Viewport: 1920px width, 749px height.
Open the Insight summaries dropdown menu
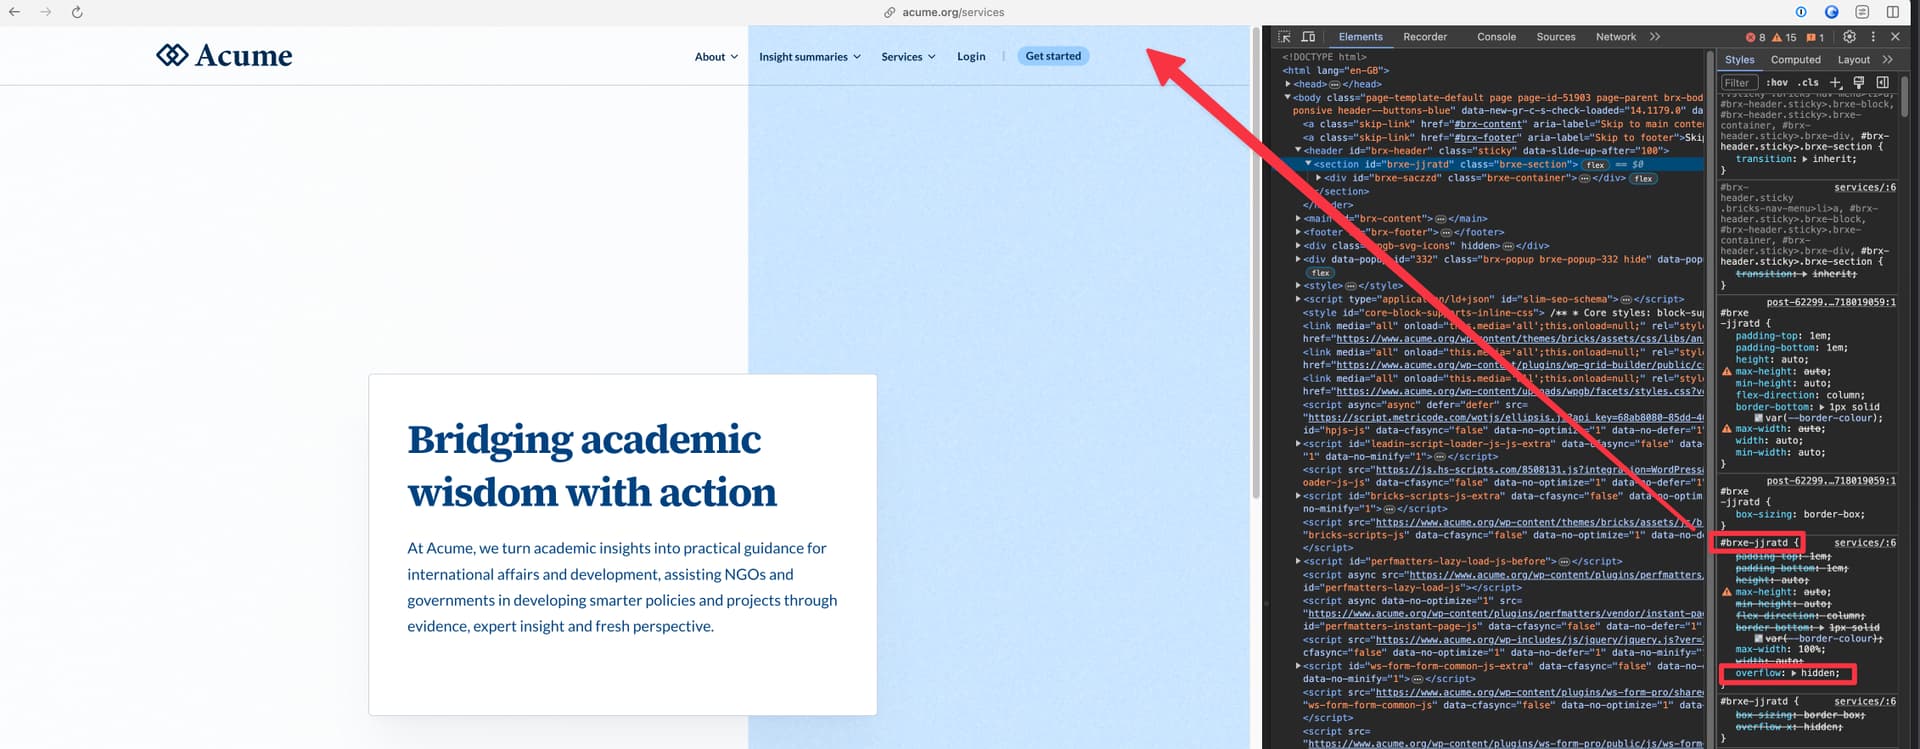click(810, 57)
